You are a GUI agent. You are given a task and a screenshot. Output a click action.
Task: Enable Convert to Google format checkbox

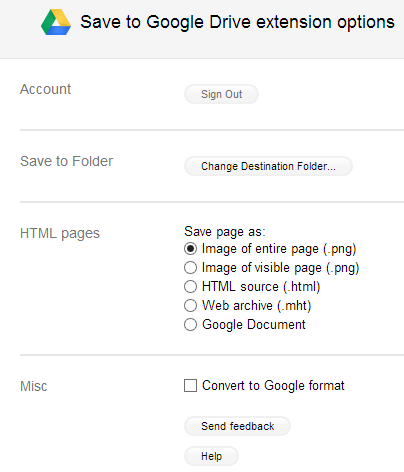tap(190, 385)
